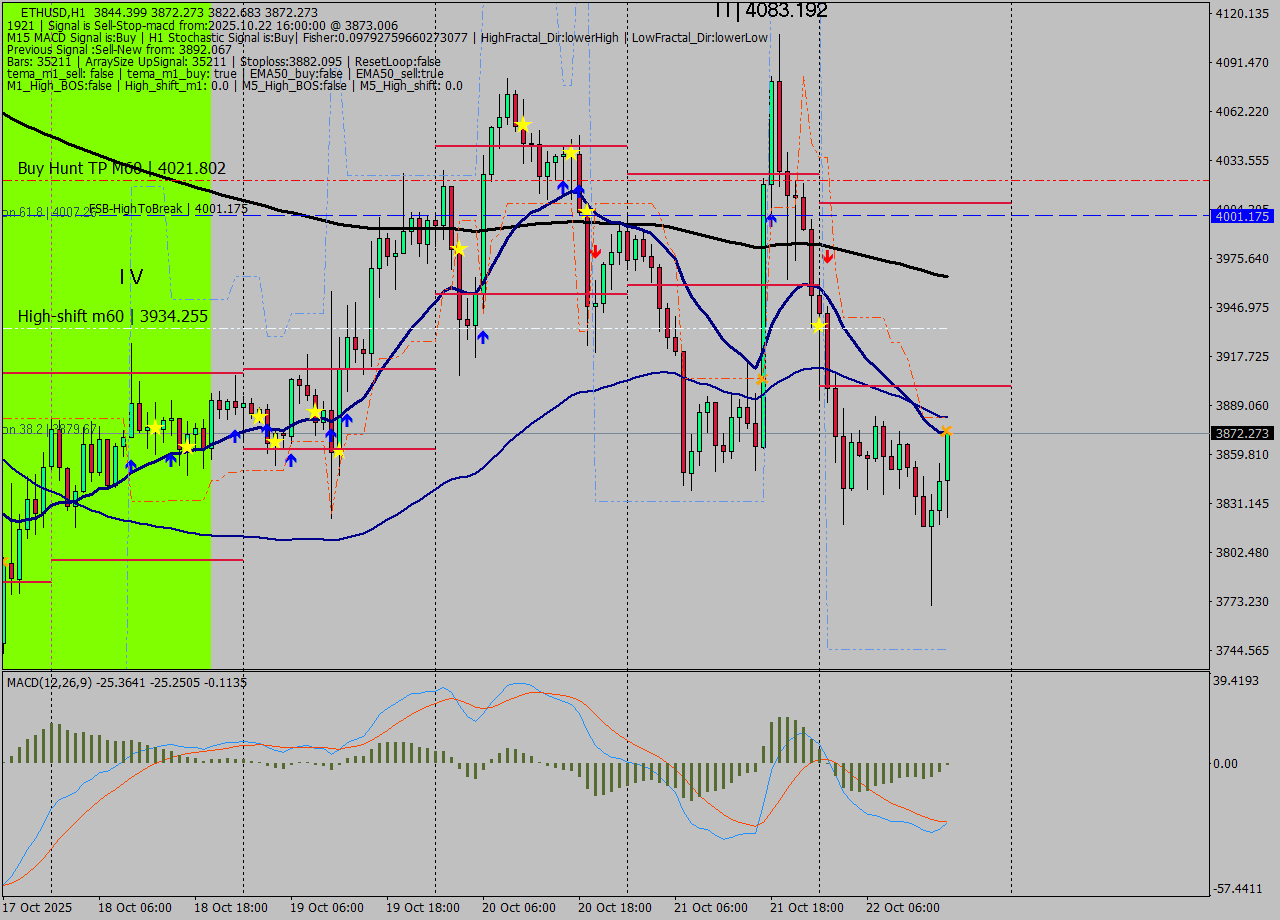Image resolution: width=1280 pixels, height=920 pixels.
Task: Click the High-shift m60 3934.255 label
Action: click(x=112, y=316)
